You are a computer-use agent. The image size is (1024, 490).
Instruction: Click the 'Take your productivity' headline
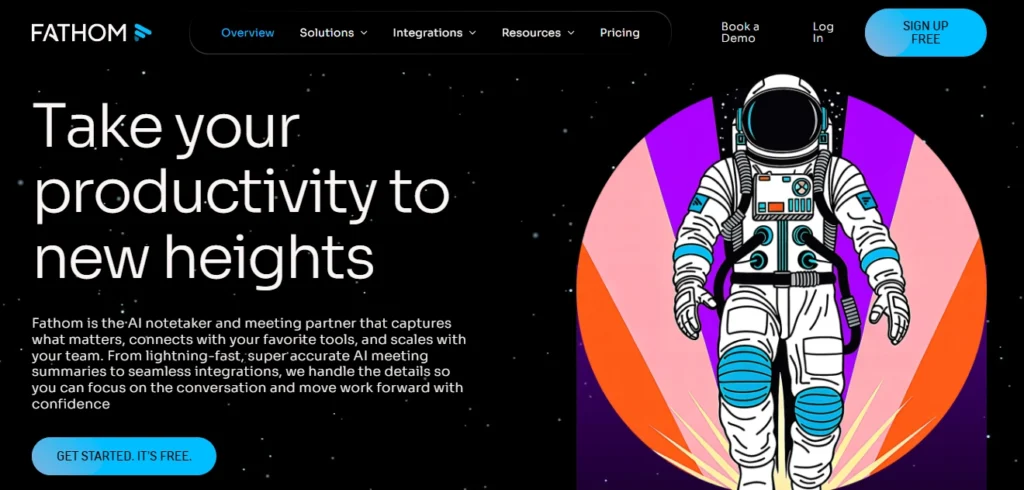pos(240,192)
